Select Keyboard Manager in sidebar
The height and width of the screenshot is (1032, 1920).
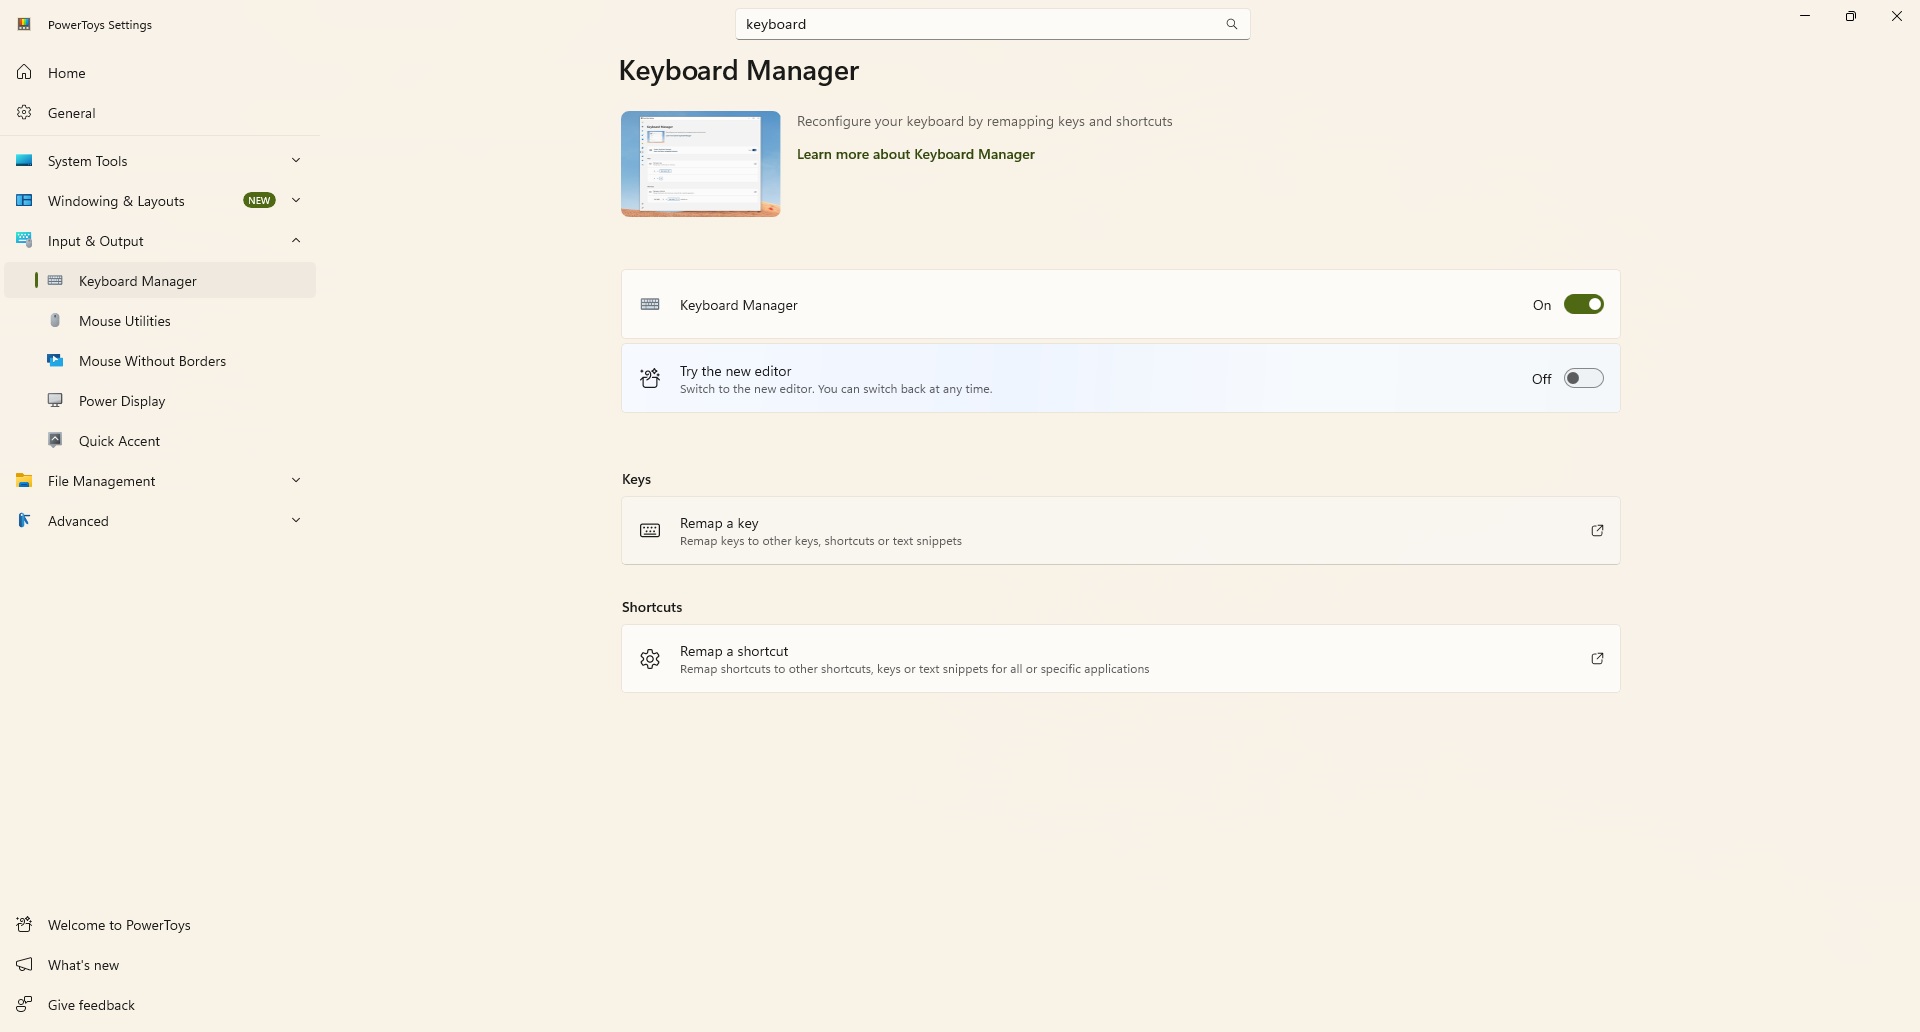pyautogui.click(x=160, y=281)
